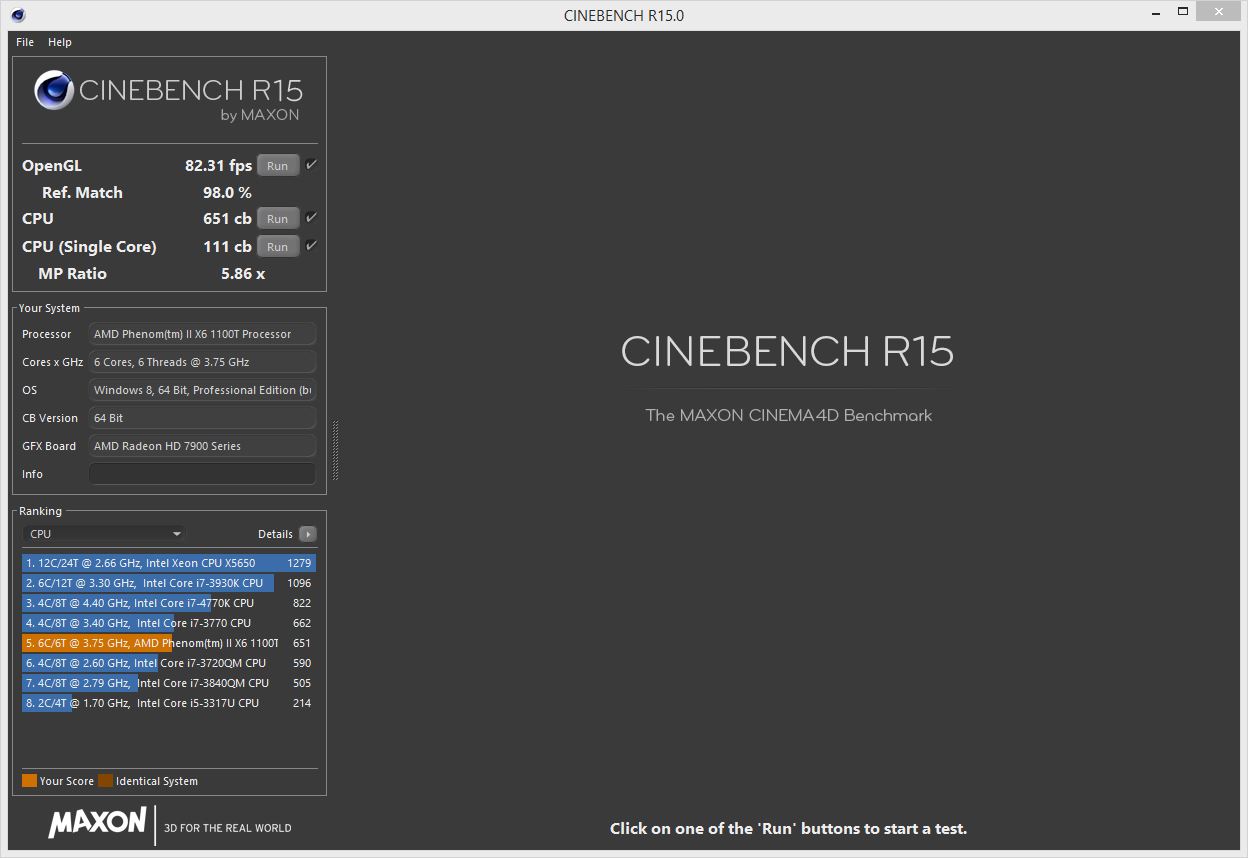Screen dimensions: 1248x858
Task: Click the OS field value
Action: pyautogui.click(x=202, y=390)
